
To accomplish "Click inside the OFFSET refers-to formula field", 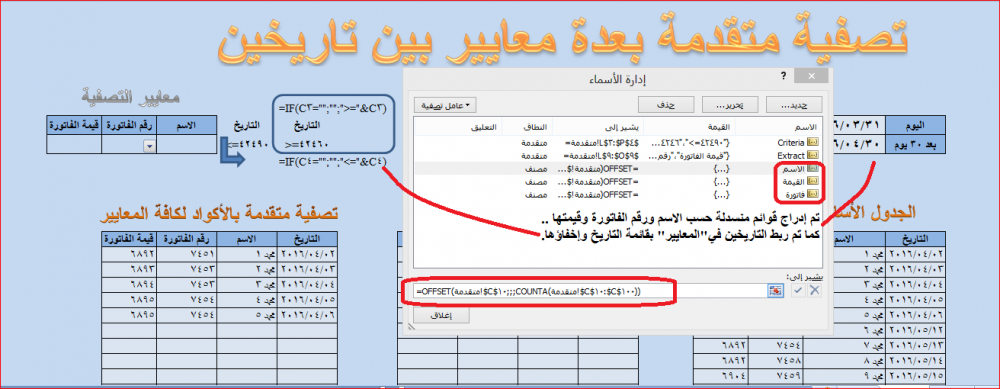I will (589, 291).
